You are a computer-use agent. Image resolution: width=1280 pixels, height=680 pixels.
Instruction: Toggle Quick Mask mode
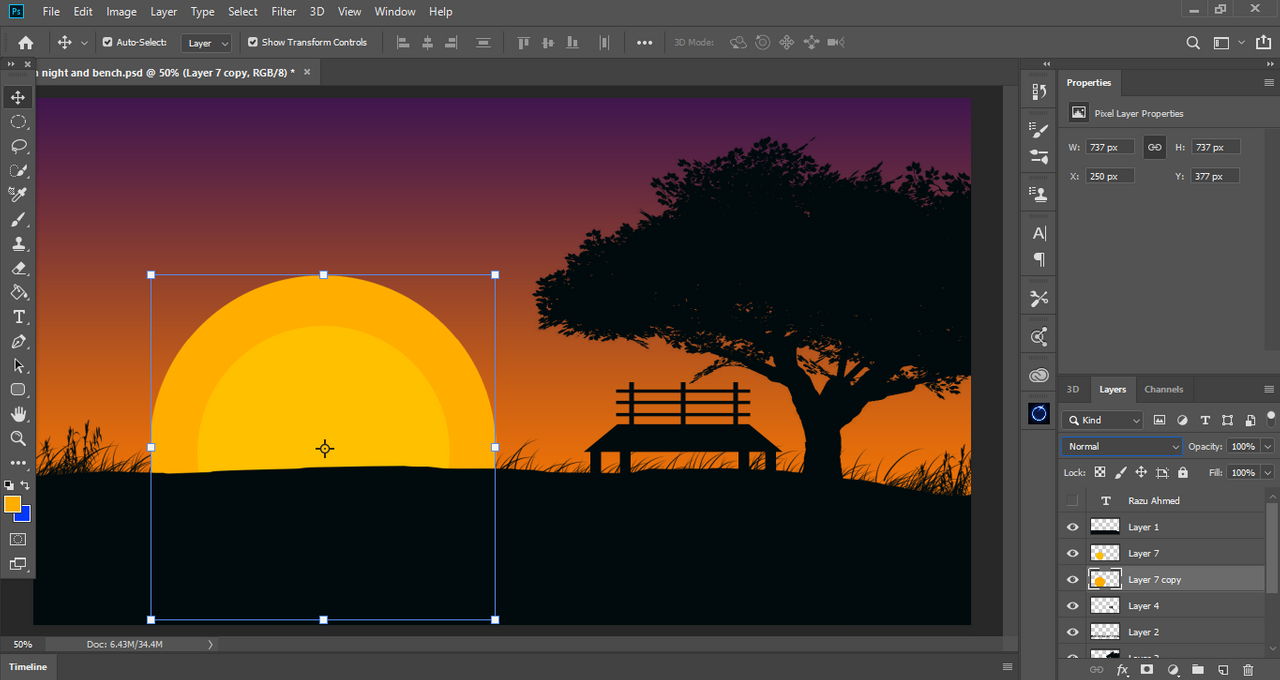(18, 540)
